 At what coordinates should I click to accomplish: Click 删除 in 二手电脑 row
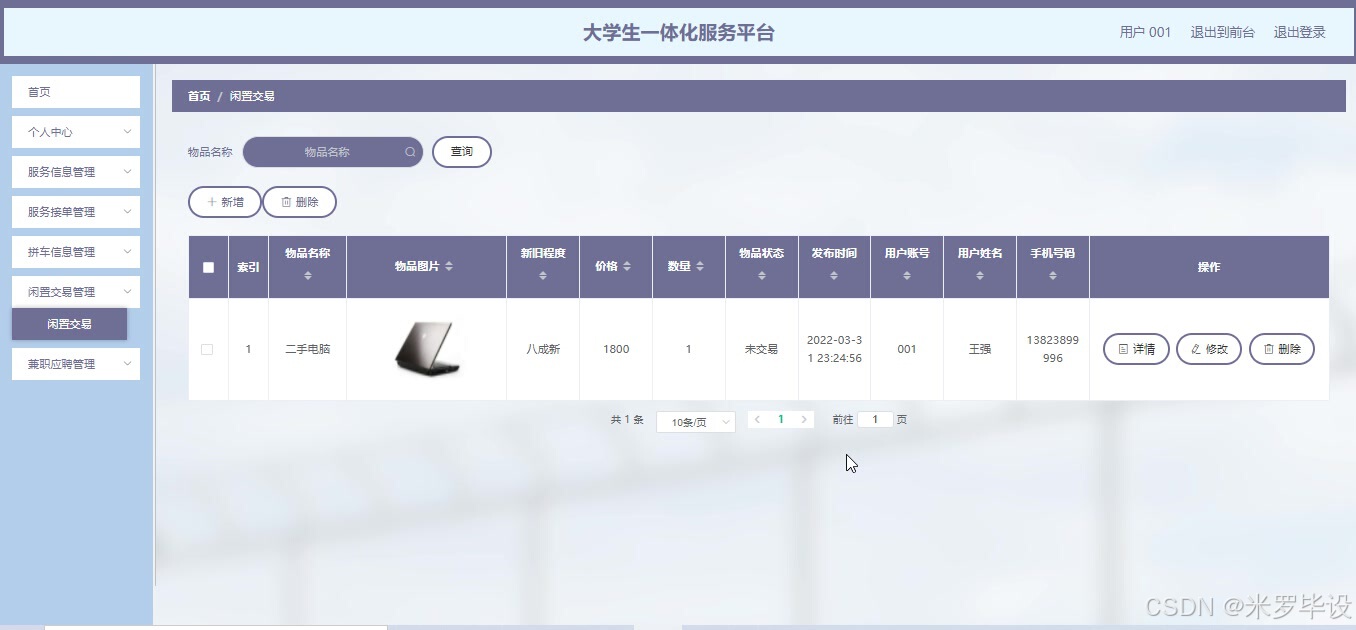coord(1282,349)
